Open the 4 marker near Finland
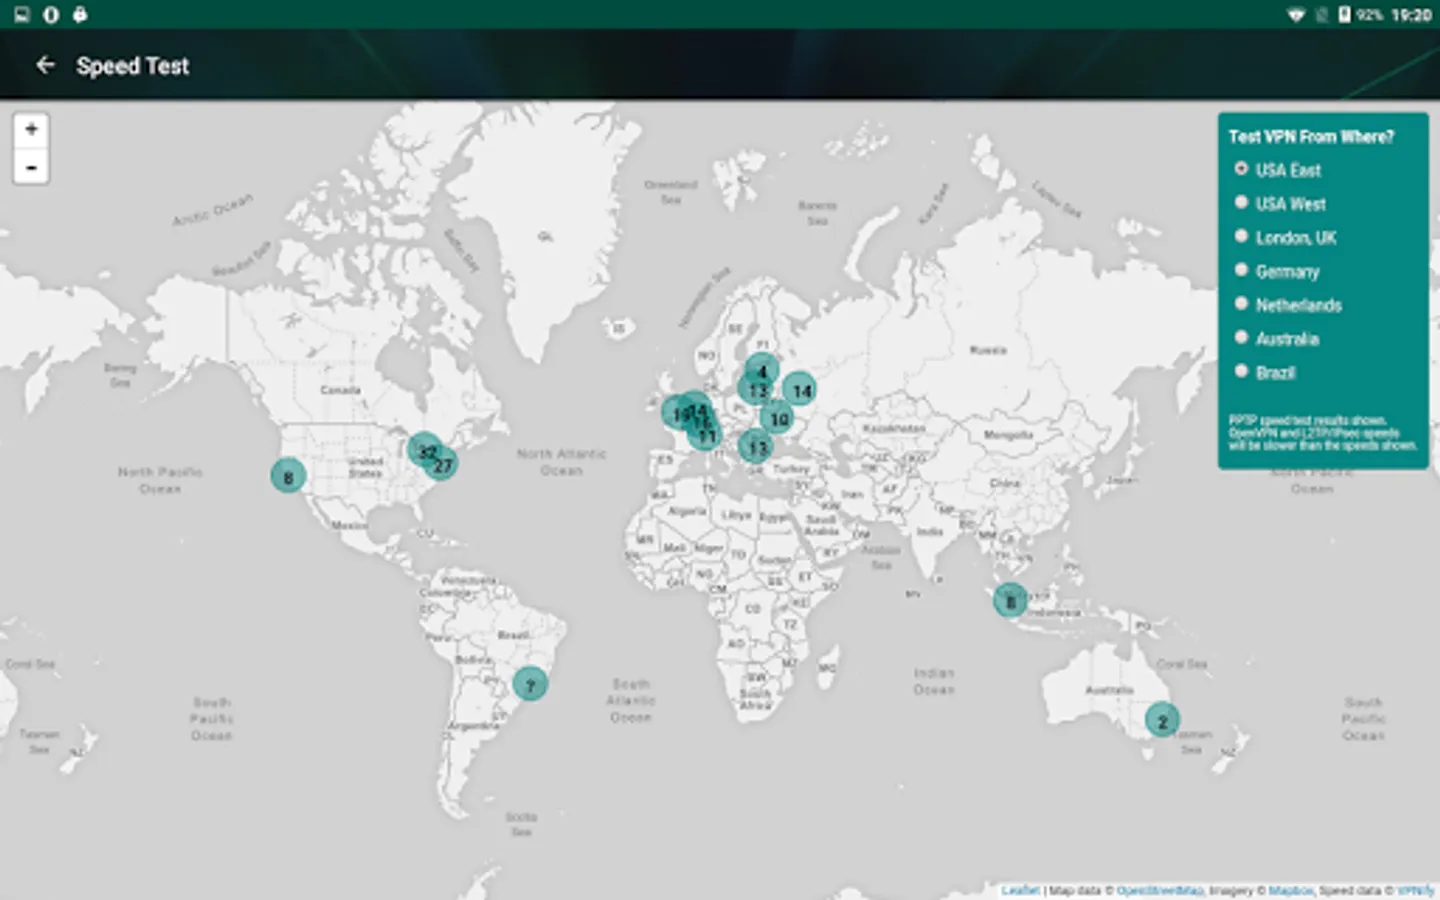This screenshot has width=1440, height=900. point(762,370)
